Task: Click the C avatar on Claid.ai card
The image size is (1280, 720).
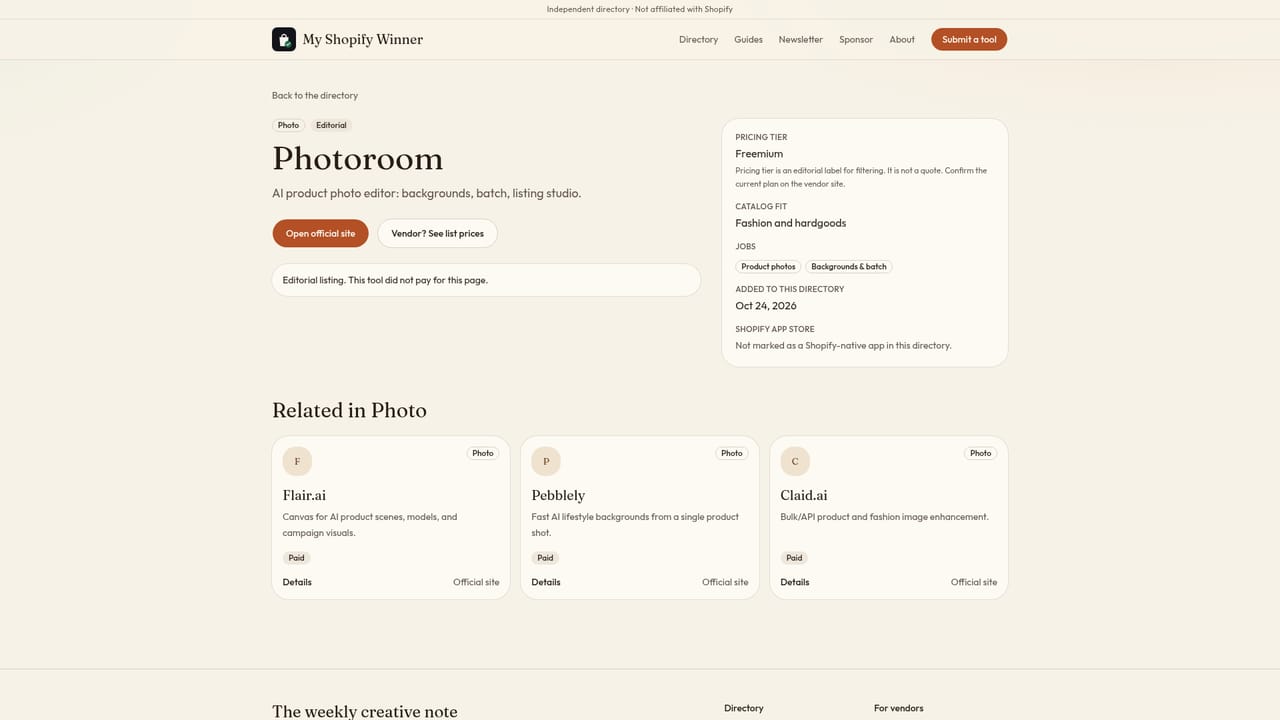Action: coord(795,461)
